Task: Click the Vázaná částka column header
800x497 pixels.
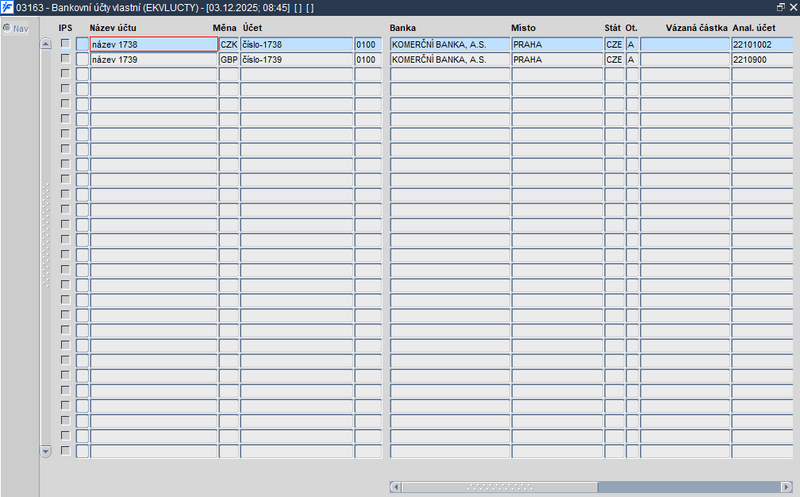Action: pyautogui.click(x=696, y=28)
